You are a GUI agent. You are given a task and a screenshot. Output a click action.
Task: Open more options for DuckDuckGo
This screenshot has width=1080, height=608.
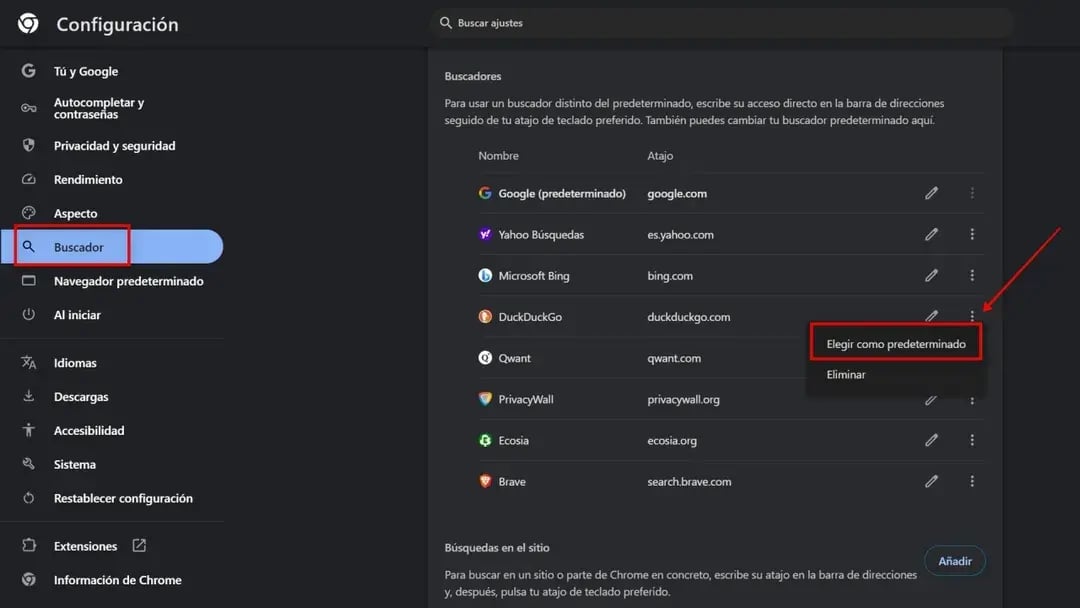tap(972, 316)
